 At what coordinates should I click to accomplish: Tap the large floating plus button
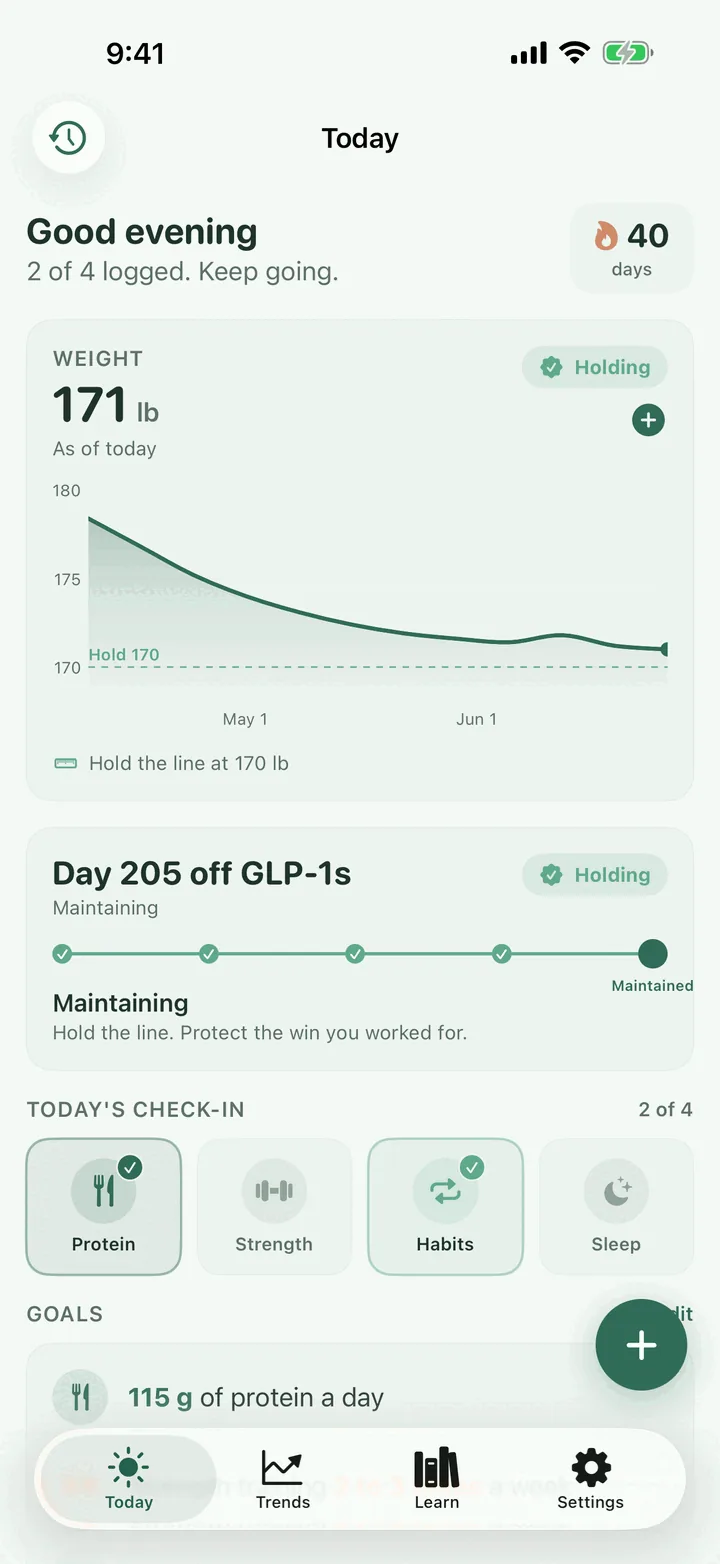coord(641,1345)
